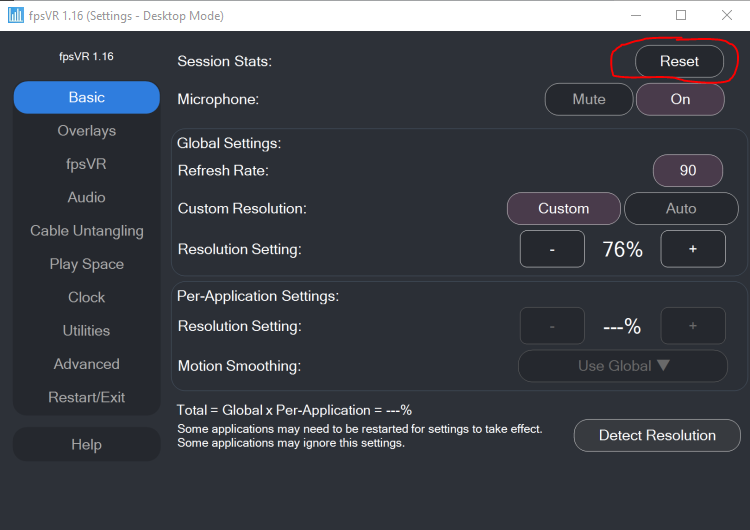Reset the session stats
Screen dimensions: 750x530
679,61
